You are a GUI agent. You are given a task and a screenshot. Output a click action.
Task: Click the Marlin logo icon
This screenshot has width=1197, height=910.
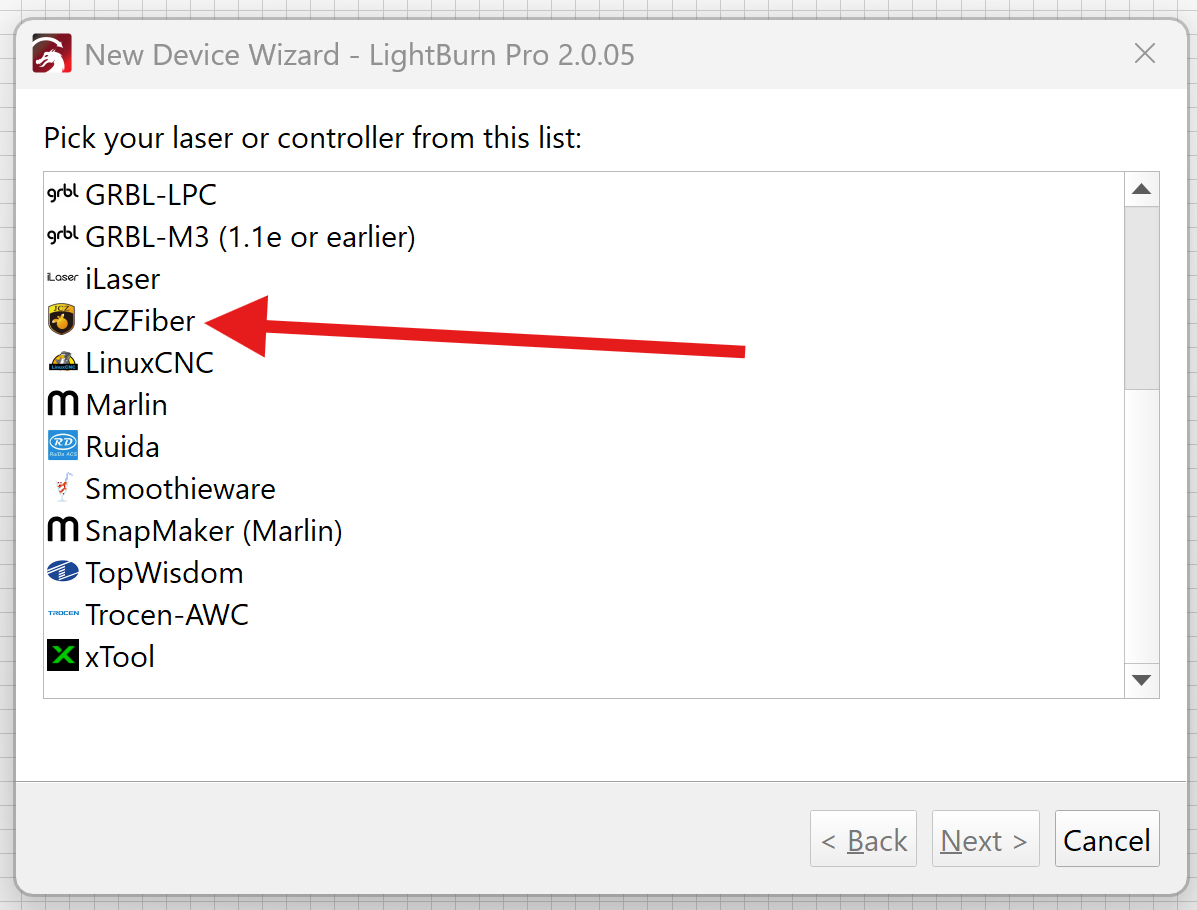[63, 404]
